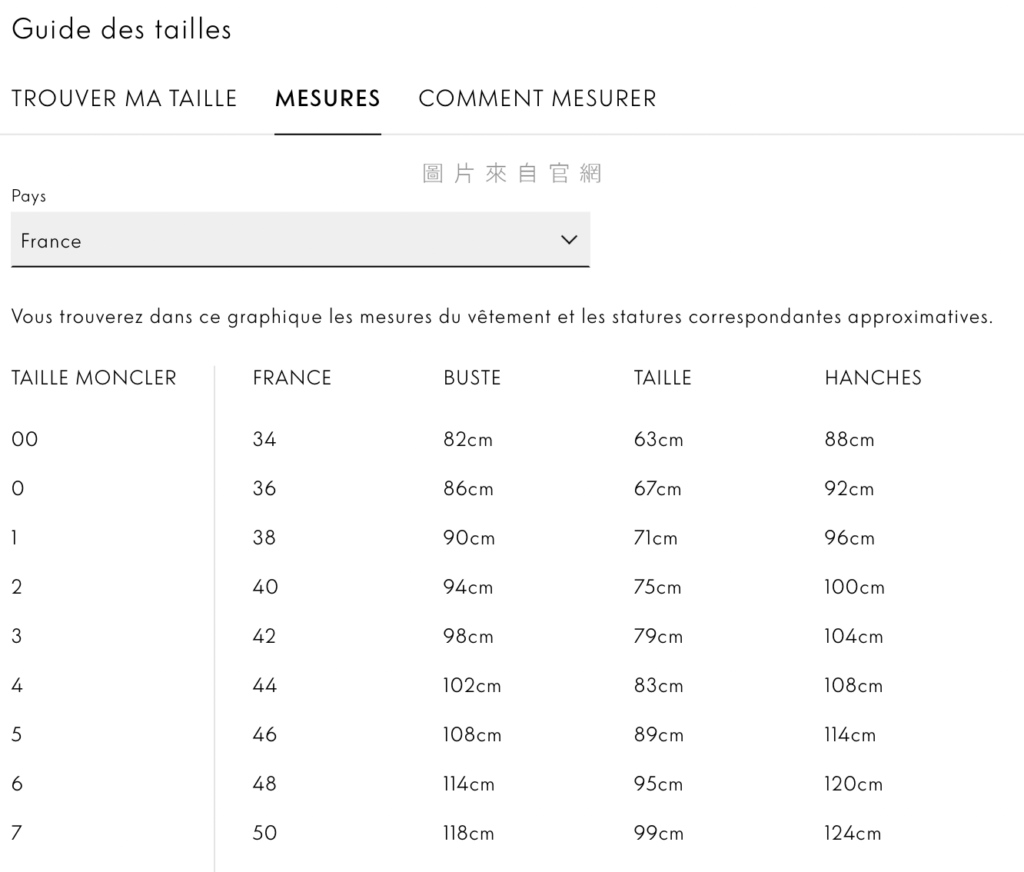Viewport: 1024px width, 872px height.
Task: Switch to COMMENT MESURER tab
Action: point(537,99)
